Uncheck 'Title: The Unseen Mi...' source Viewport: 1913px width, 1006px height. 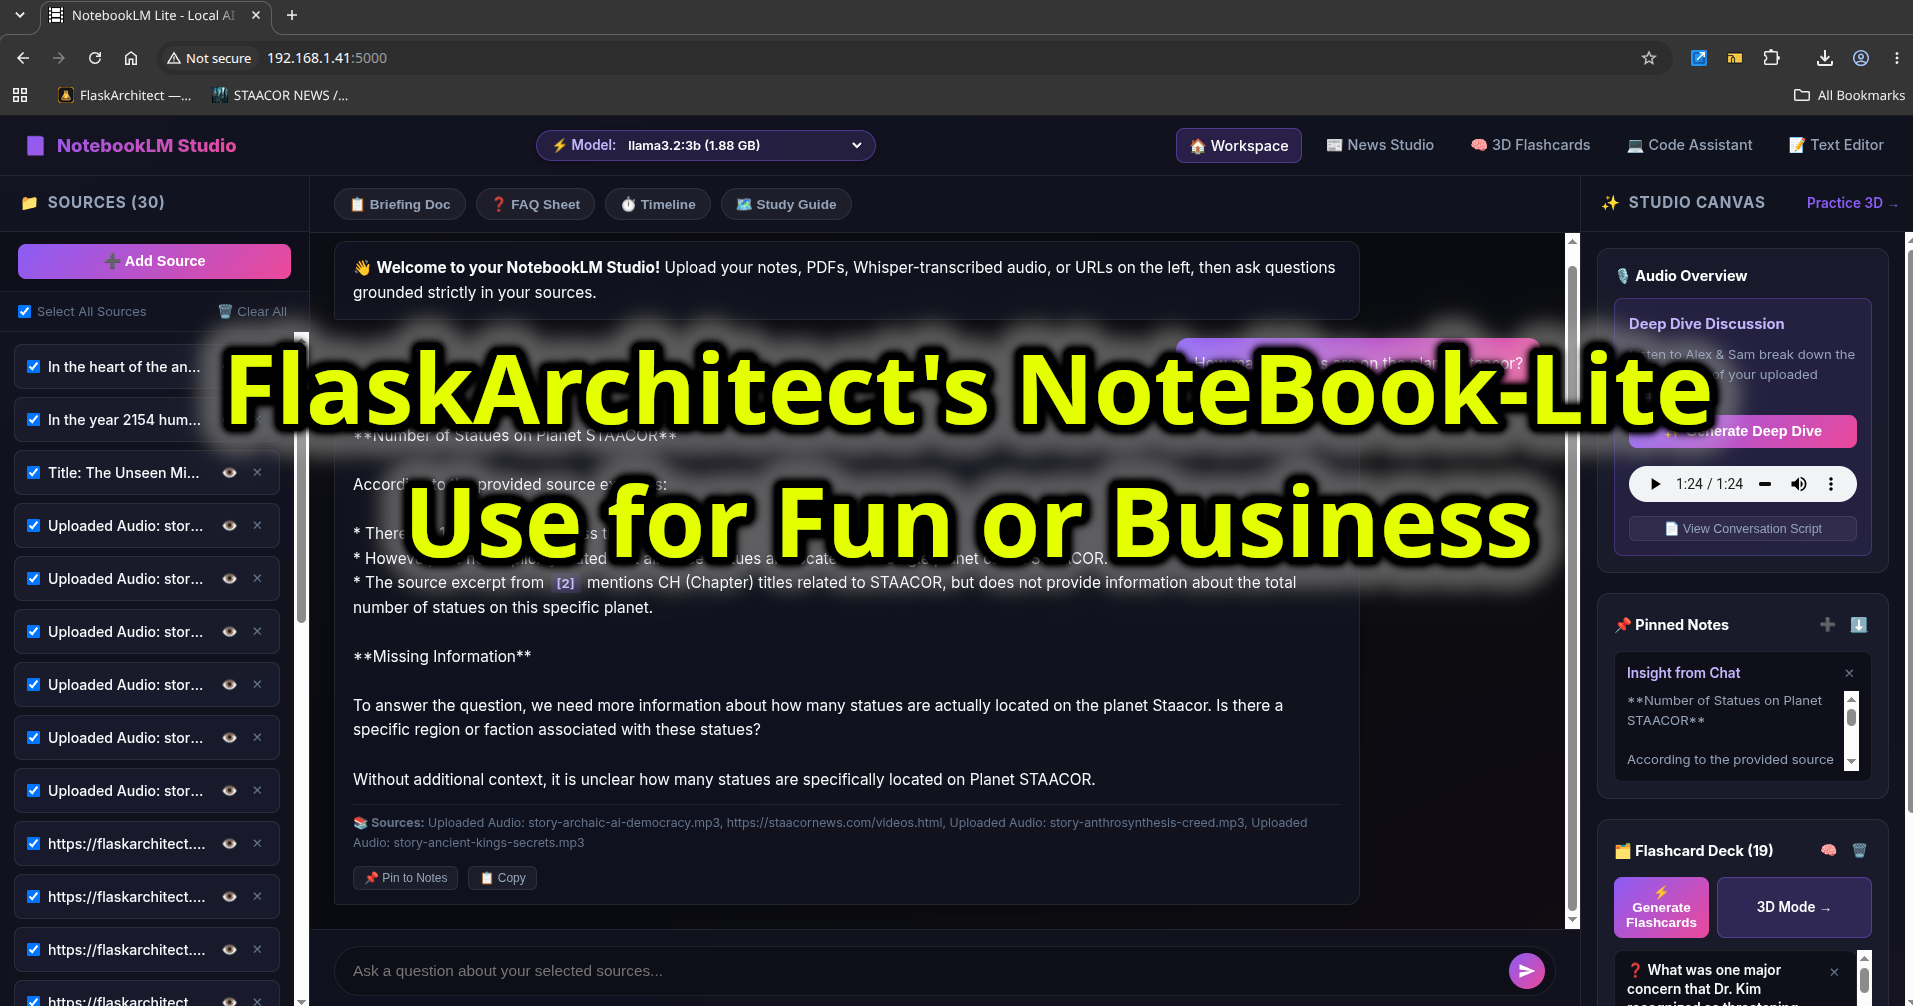point(34,472)
